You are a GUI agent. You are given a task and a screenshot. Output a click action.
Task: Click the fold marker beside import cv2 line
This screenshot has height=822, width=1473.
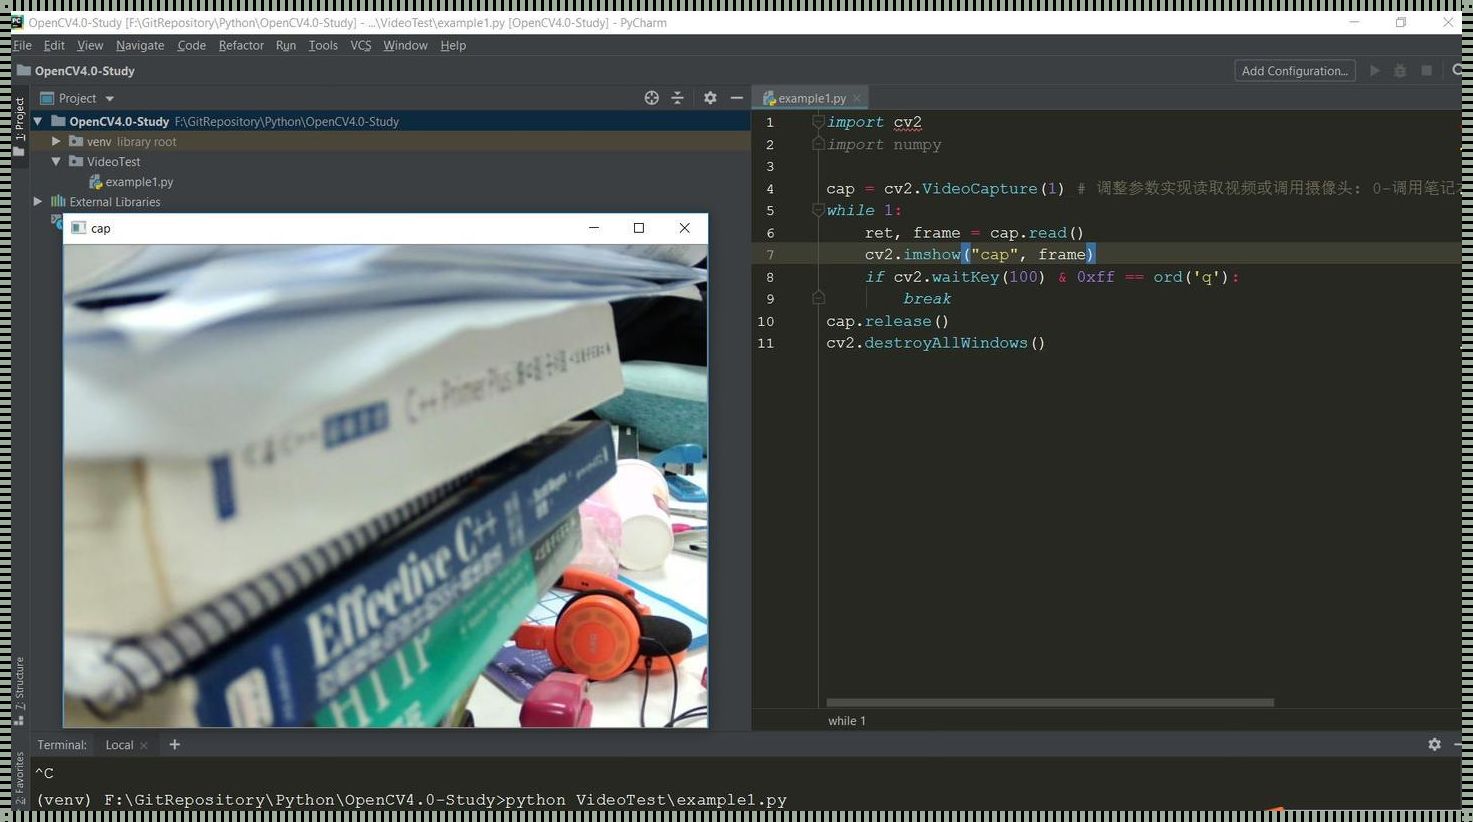click(x=818, y=122)
